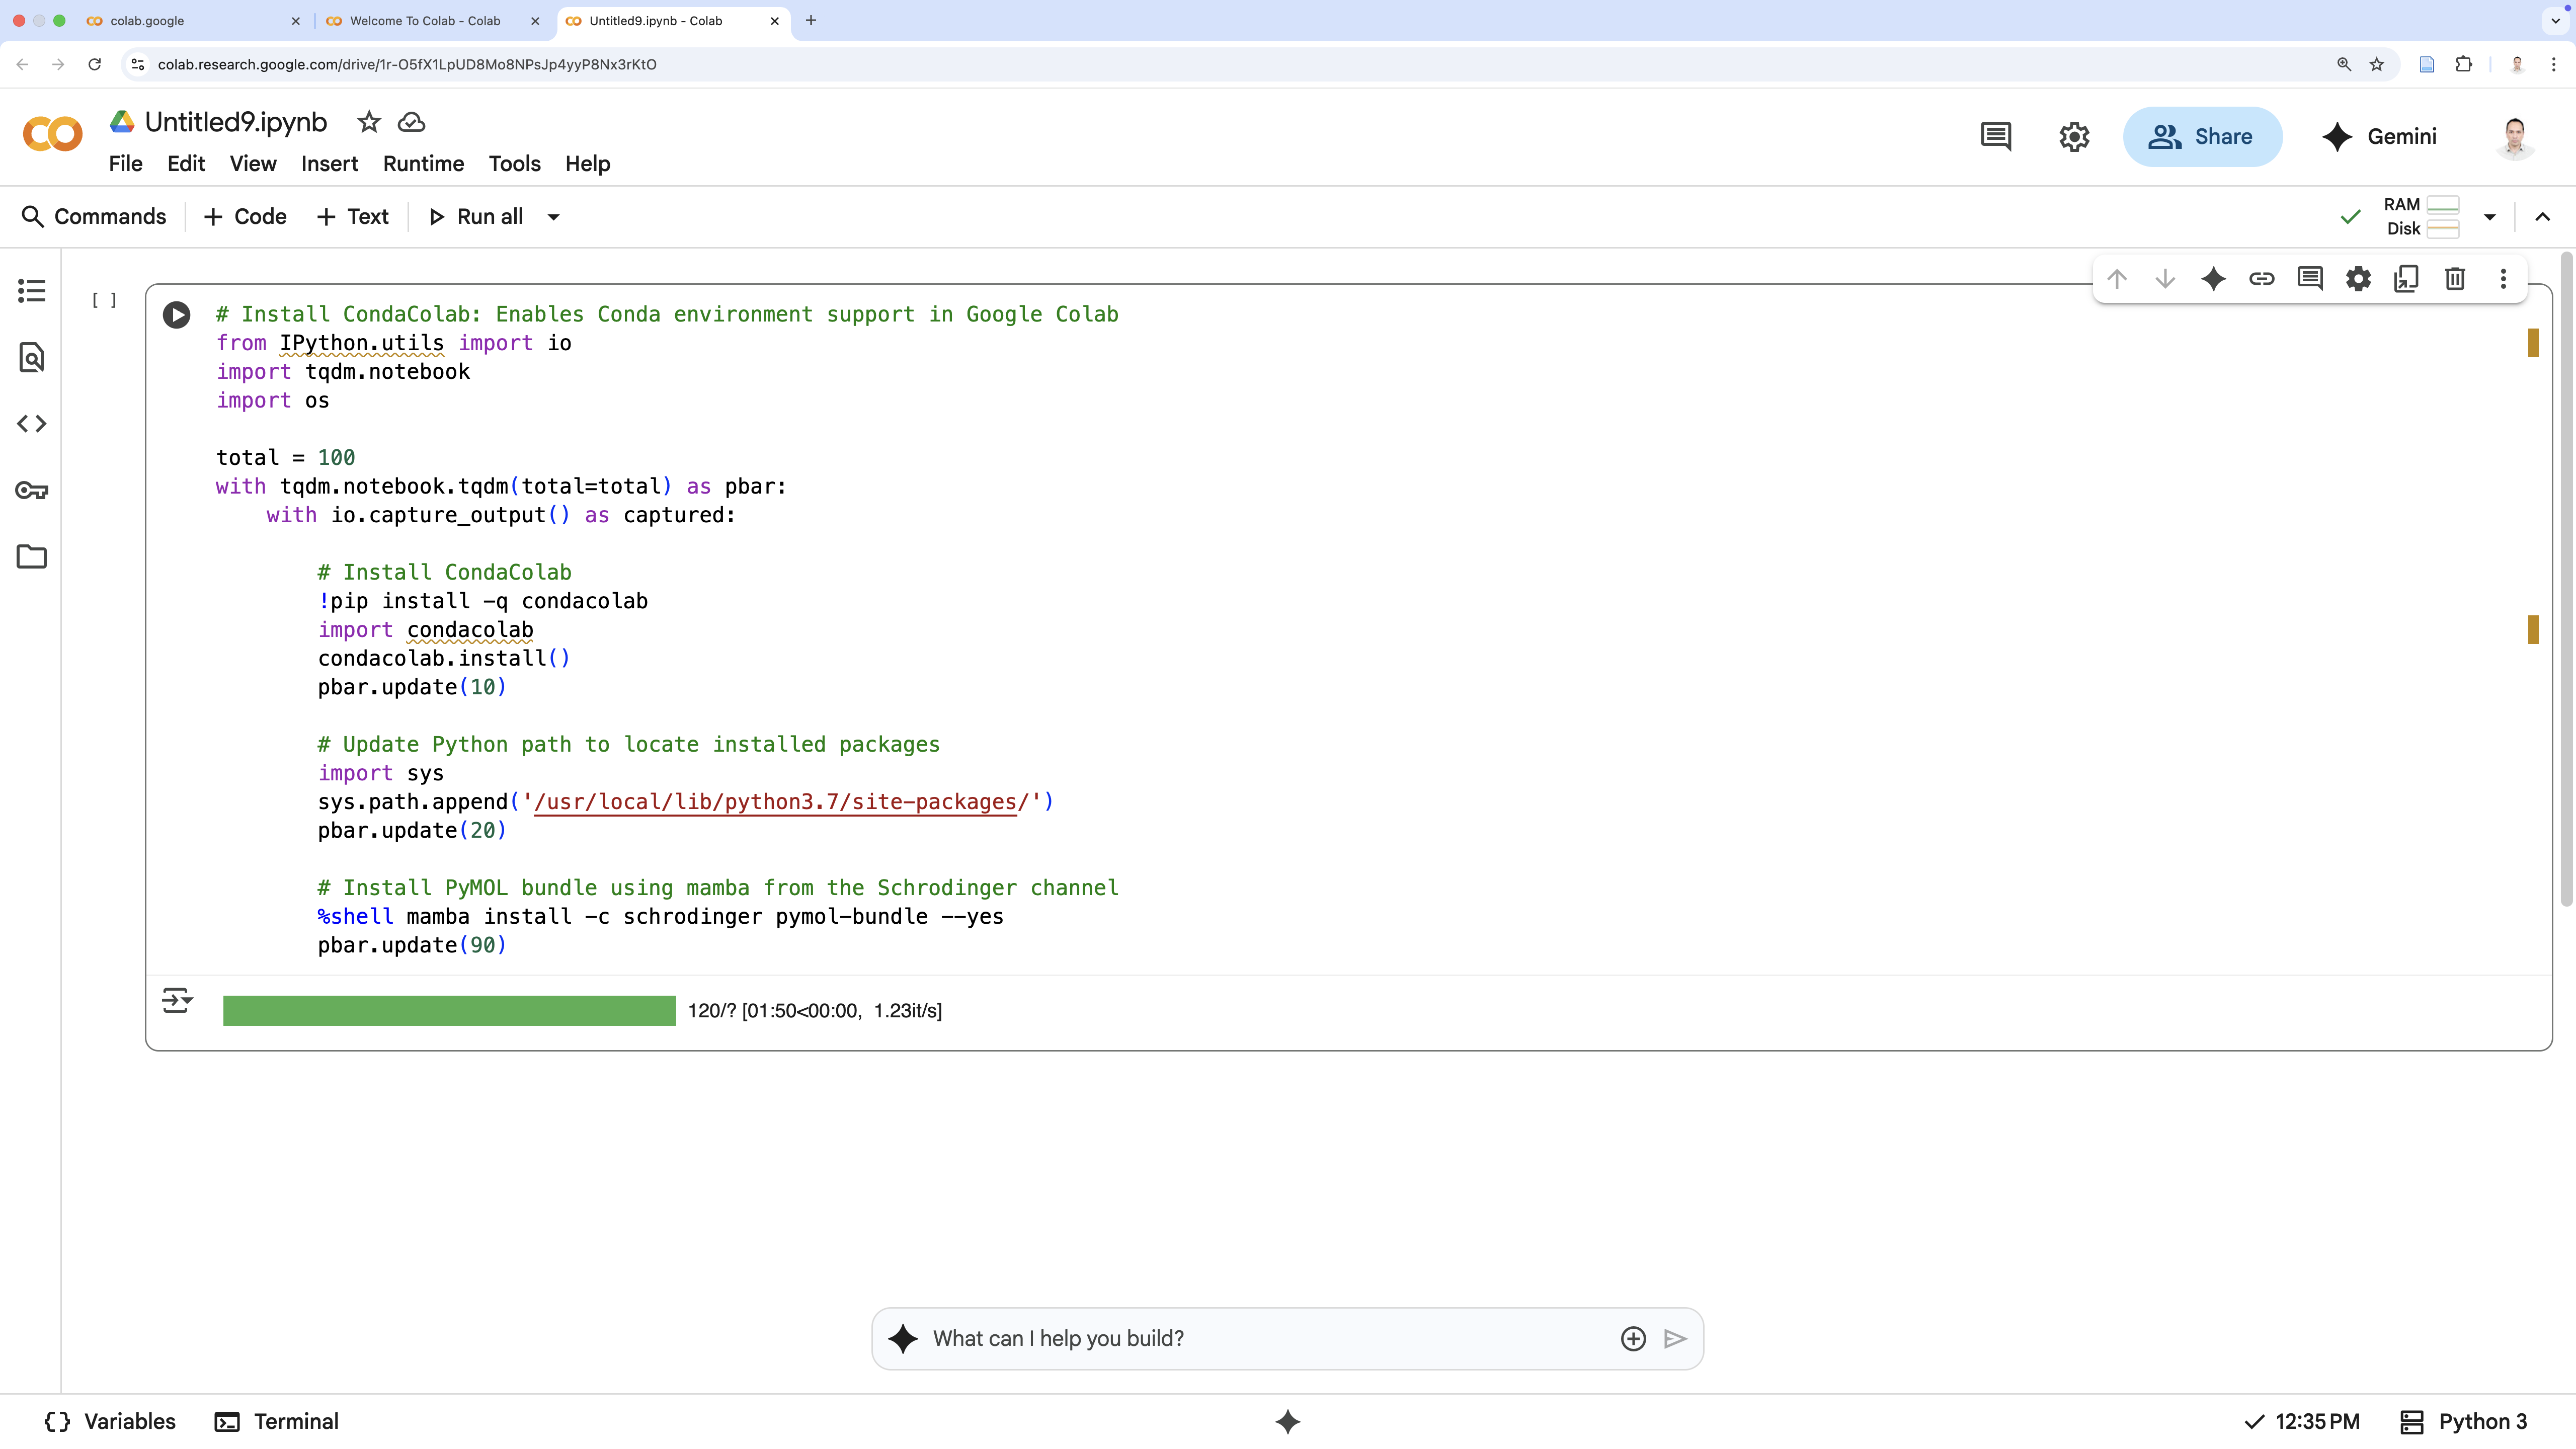Switch to Welcome To Colab tab
Screen dimensions: 2576x1449
coord(425,21)
